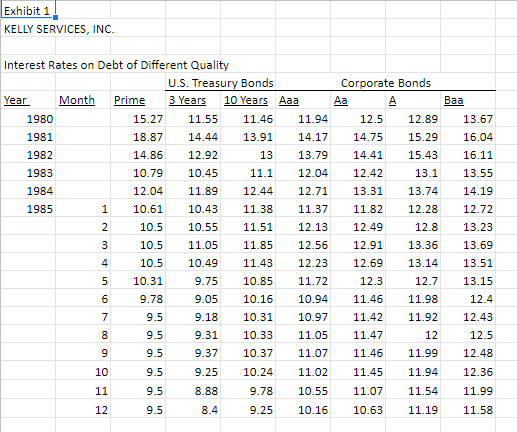Select the 'A' column header
Image resolution: width=517 pixels, height=432 pixels.
413,100
